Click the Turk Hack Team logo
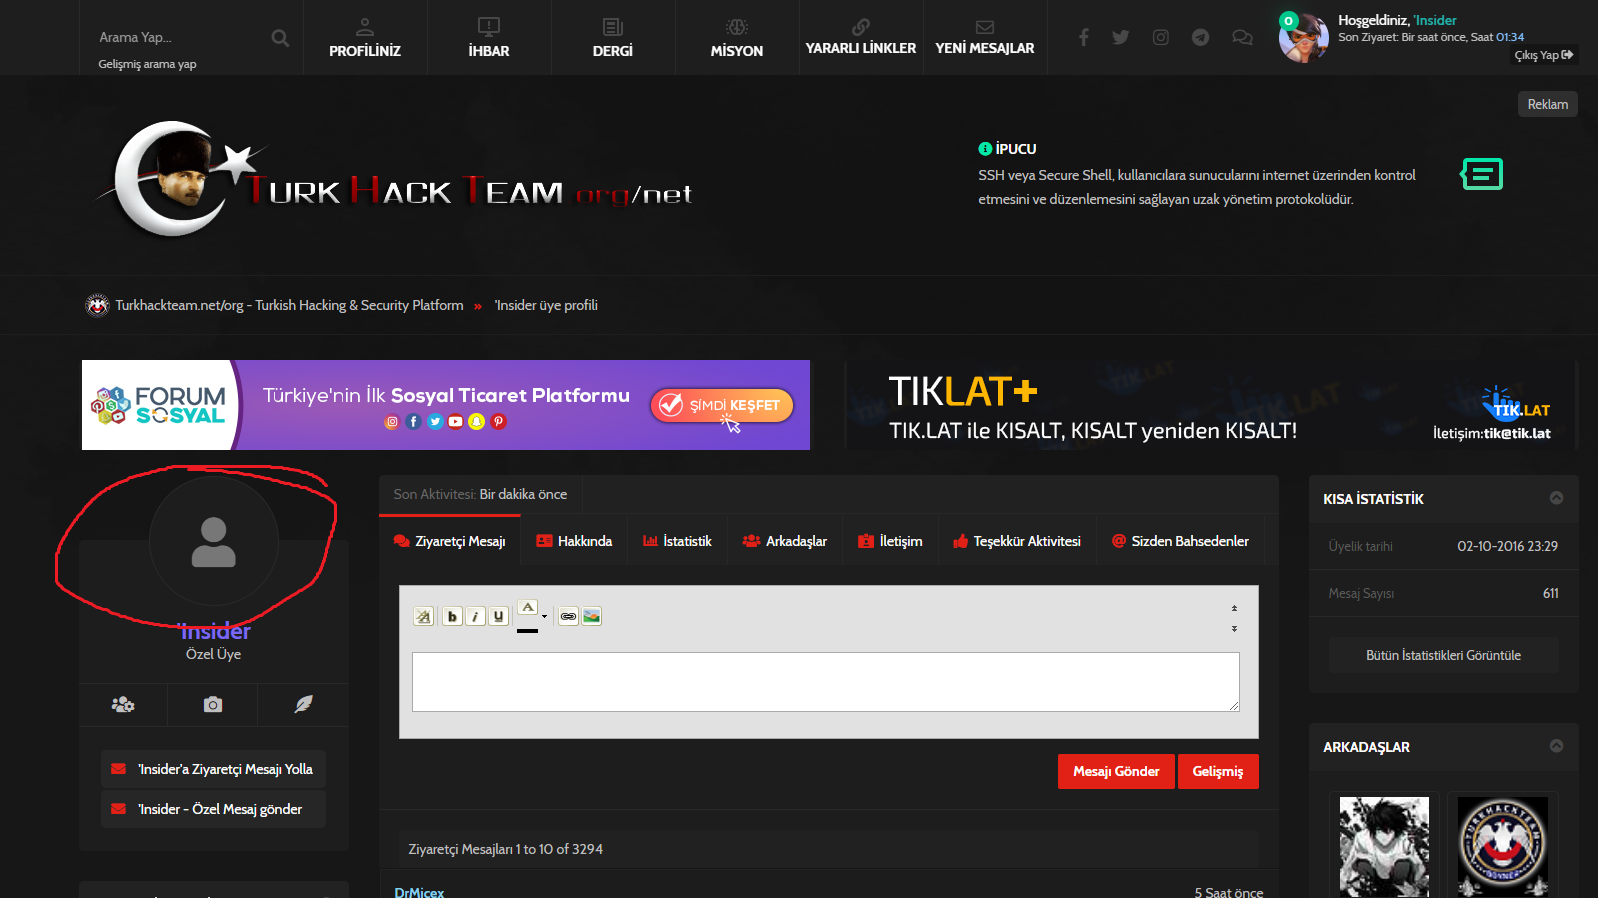This screenshot has height=898, width=1598. (x=395, y=180)
